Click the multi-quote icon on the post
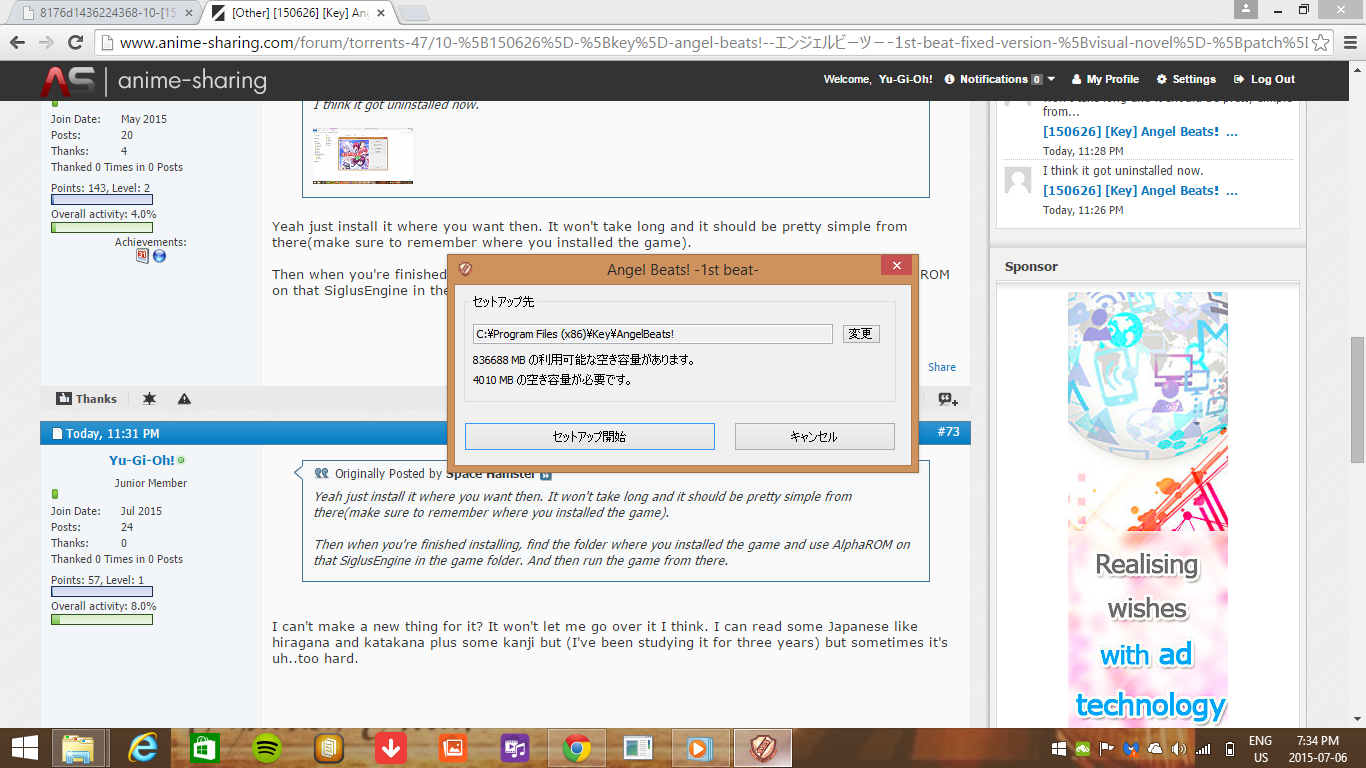Viewport: 1366px width, 768px height. tap(947, 399)
